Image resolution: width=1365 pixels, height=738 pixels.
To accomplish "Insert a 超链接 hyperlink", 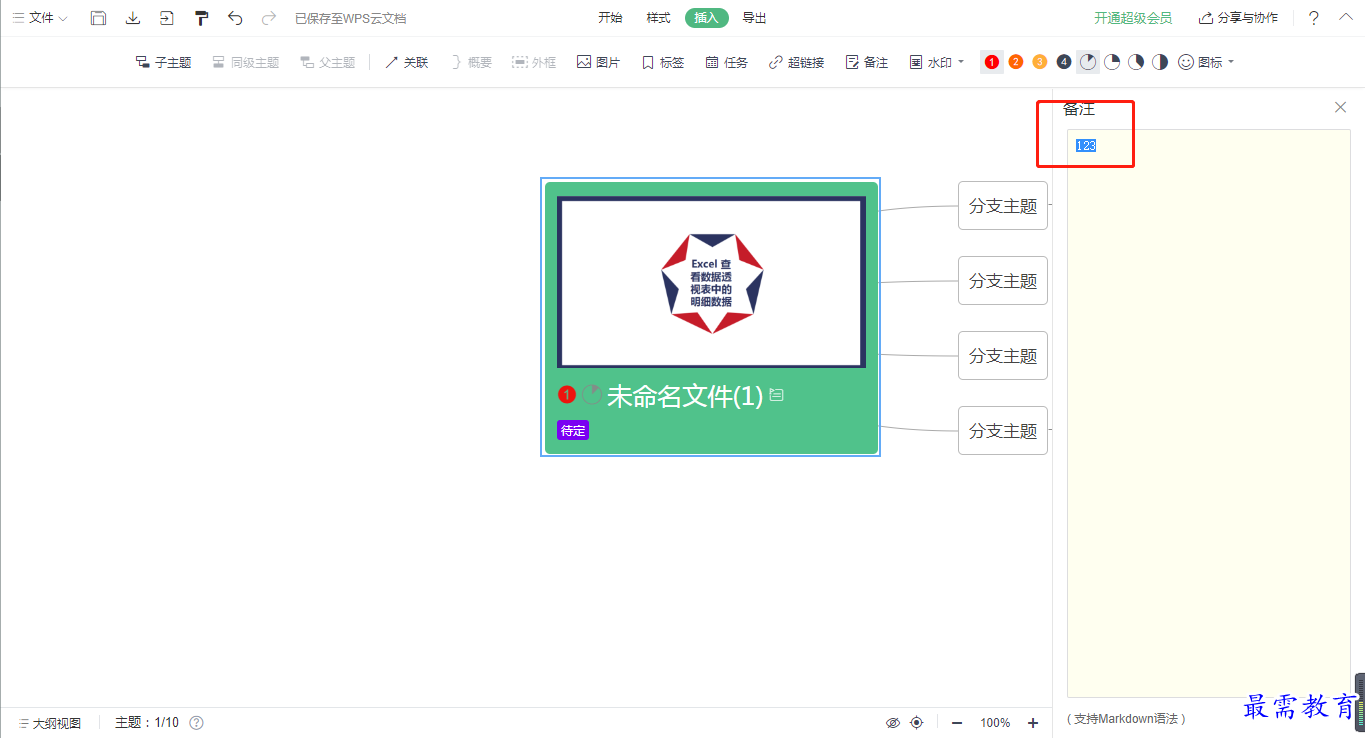I will pos(796,62).
